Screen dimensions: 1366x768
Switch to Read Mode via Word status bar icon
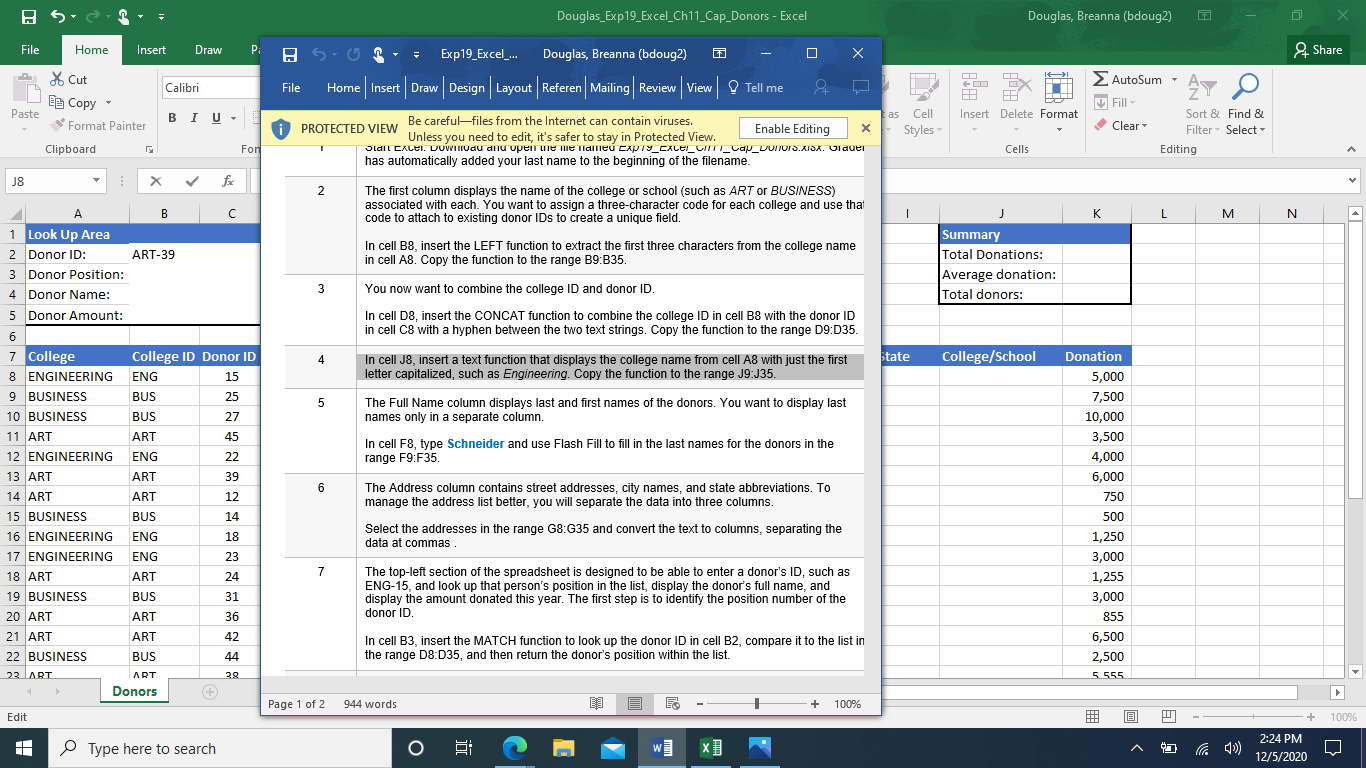pos(597,704)
